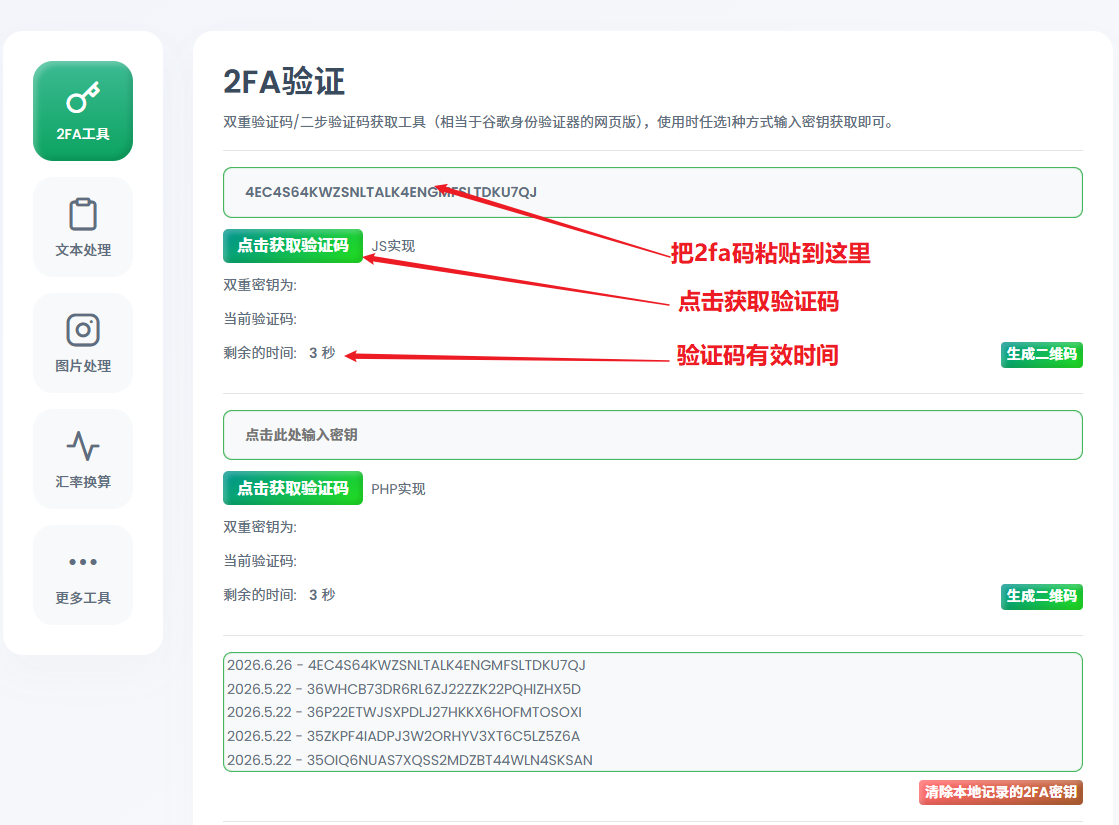The width and height of the screenshot is (1119, 825).
Task: Open the 汇率换算 pulse icon
Action: pyautogui.click(x=83, y=446)
